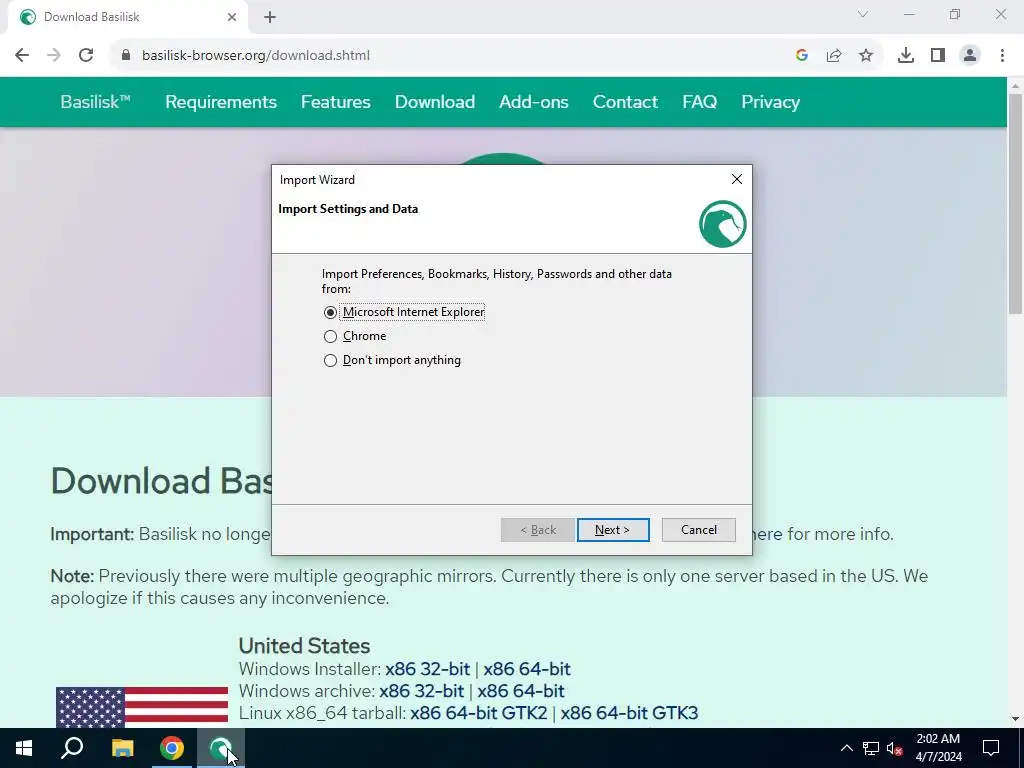Viewport: 1024px width, 768px height.
Task: Go back using browser back arrow
Action: tap(22, 55)
